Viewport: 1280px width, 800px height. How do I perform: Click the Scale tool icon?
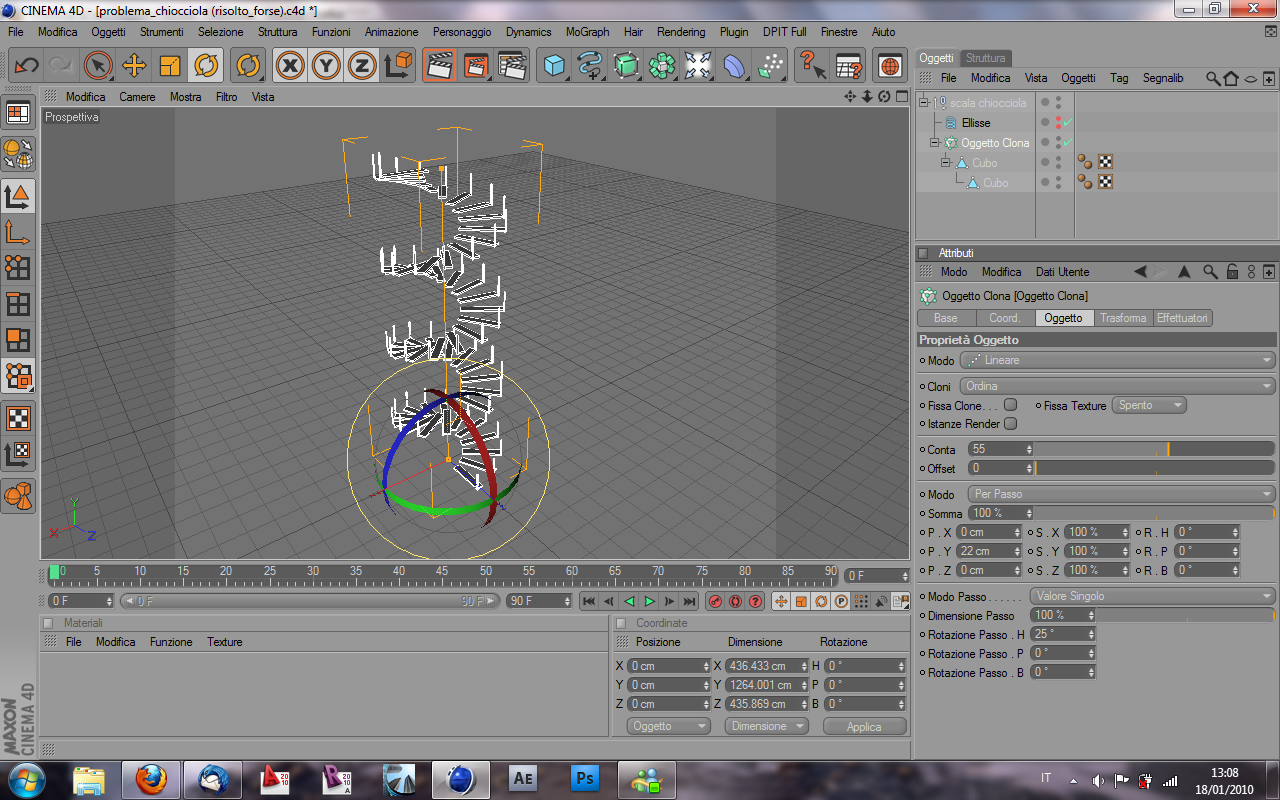tap(170, 66)
